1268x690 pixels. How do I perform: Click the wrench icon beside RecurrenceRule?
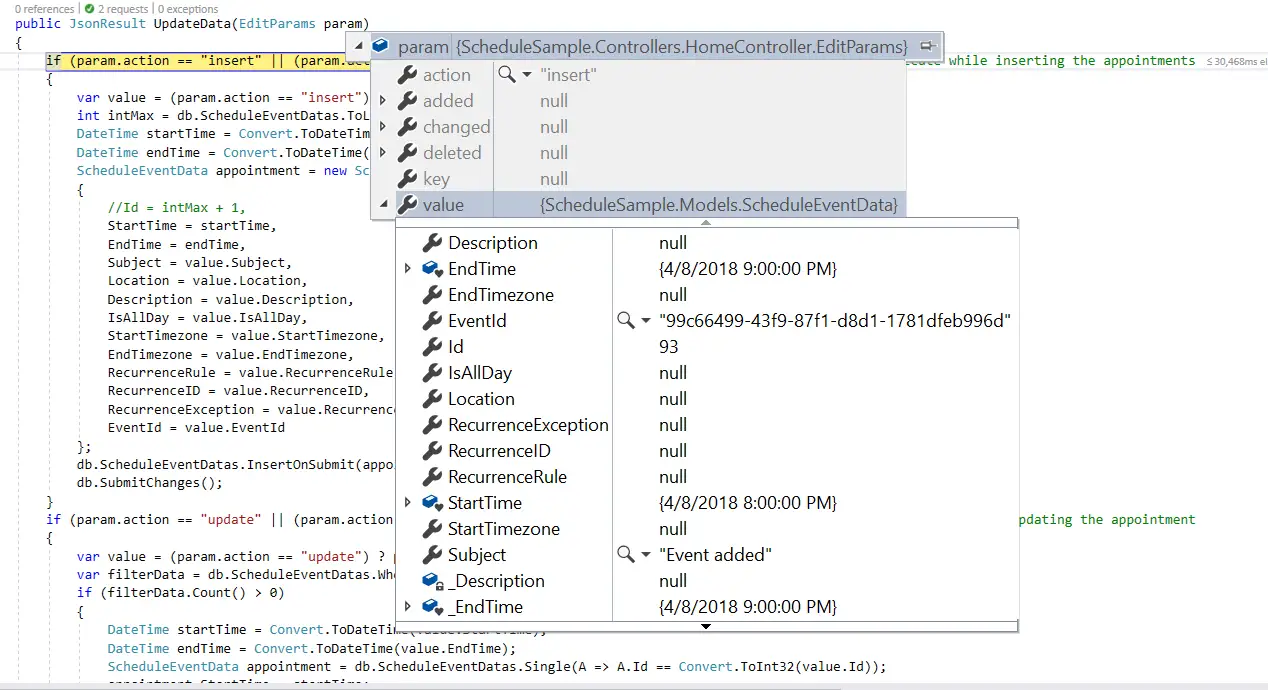[x=432, y=477]
